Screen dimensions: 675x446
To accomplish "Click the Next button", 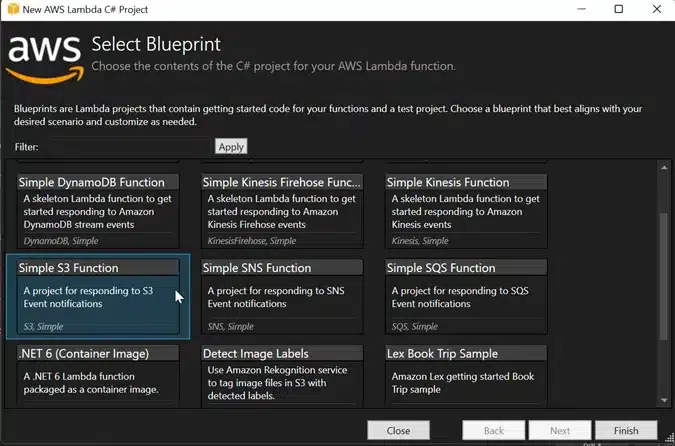I will 560,431.
